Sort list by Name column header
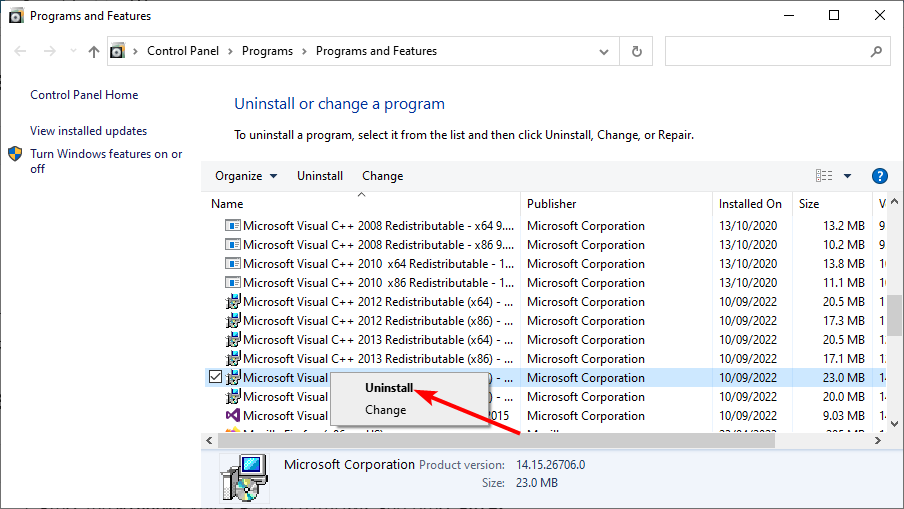This screenshot has height=509, width=904. tap(227, 203)
